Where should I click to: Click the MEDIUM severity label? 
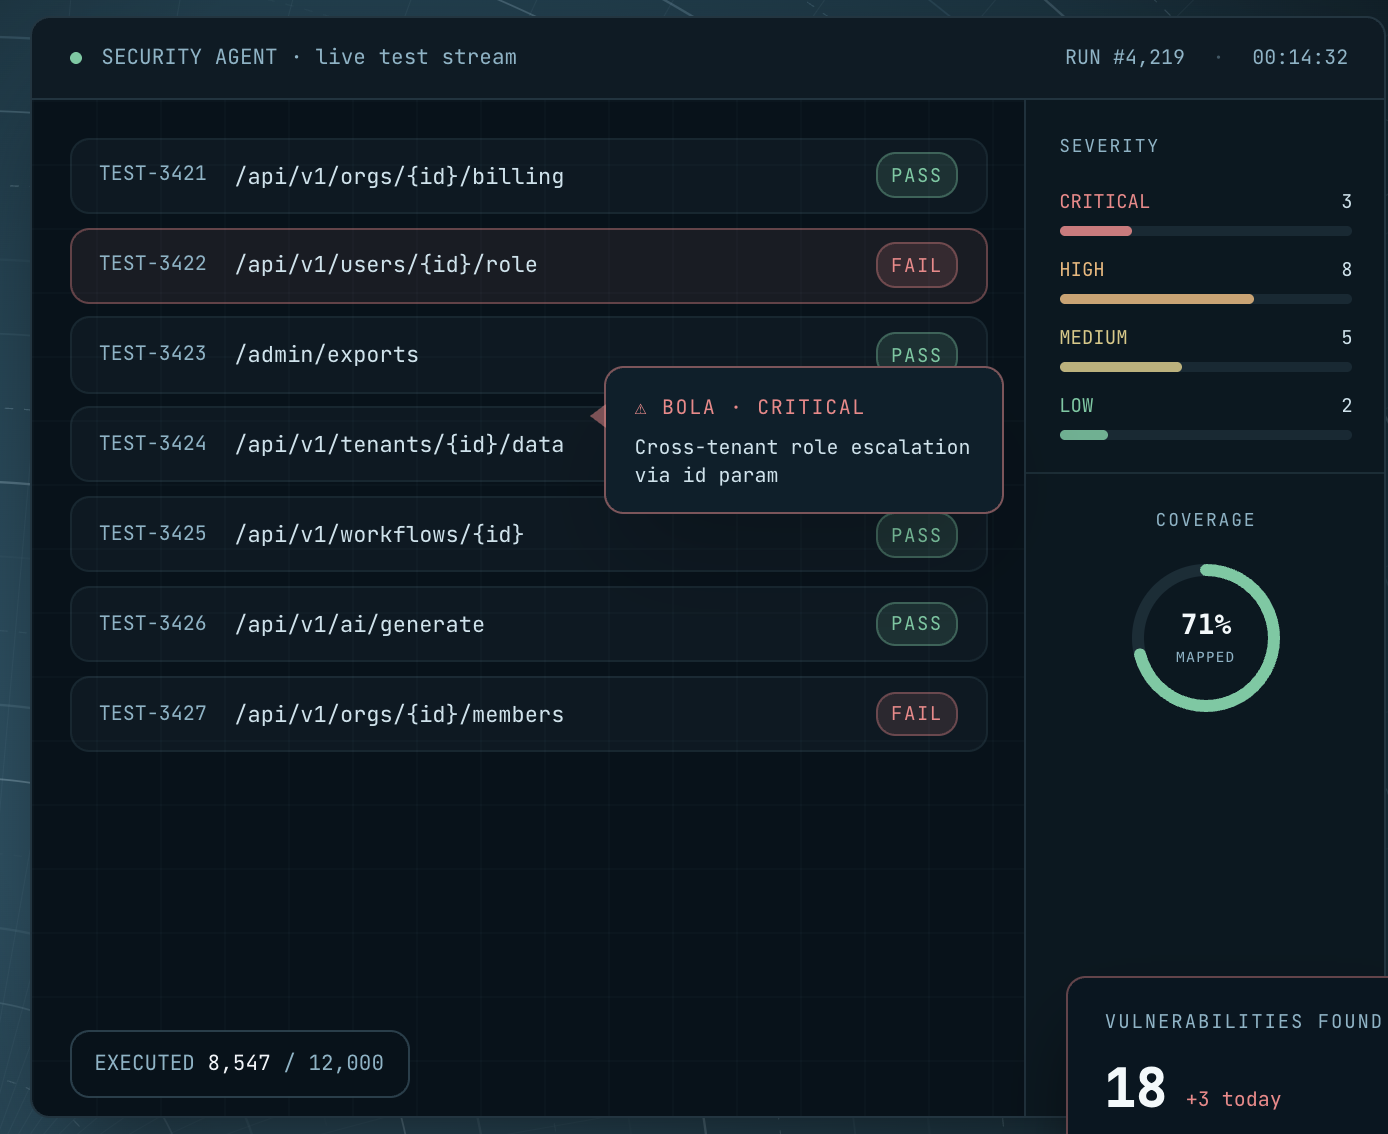tap(1093, 338)
